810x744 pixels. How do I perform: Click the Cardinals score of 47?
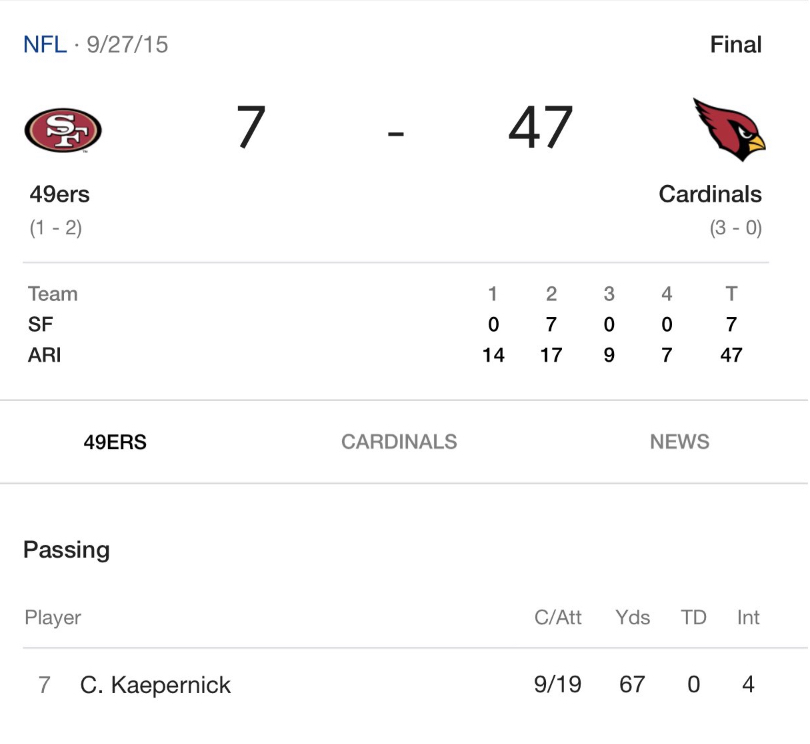coord(540,127)
